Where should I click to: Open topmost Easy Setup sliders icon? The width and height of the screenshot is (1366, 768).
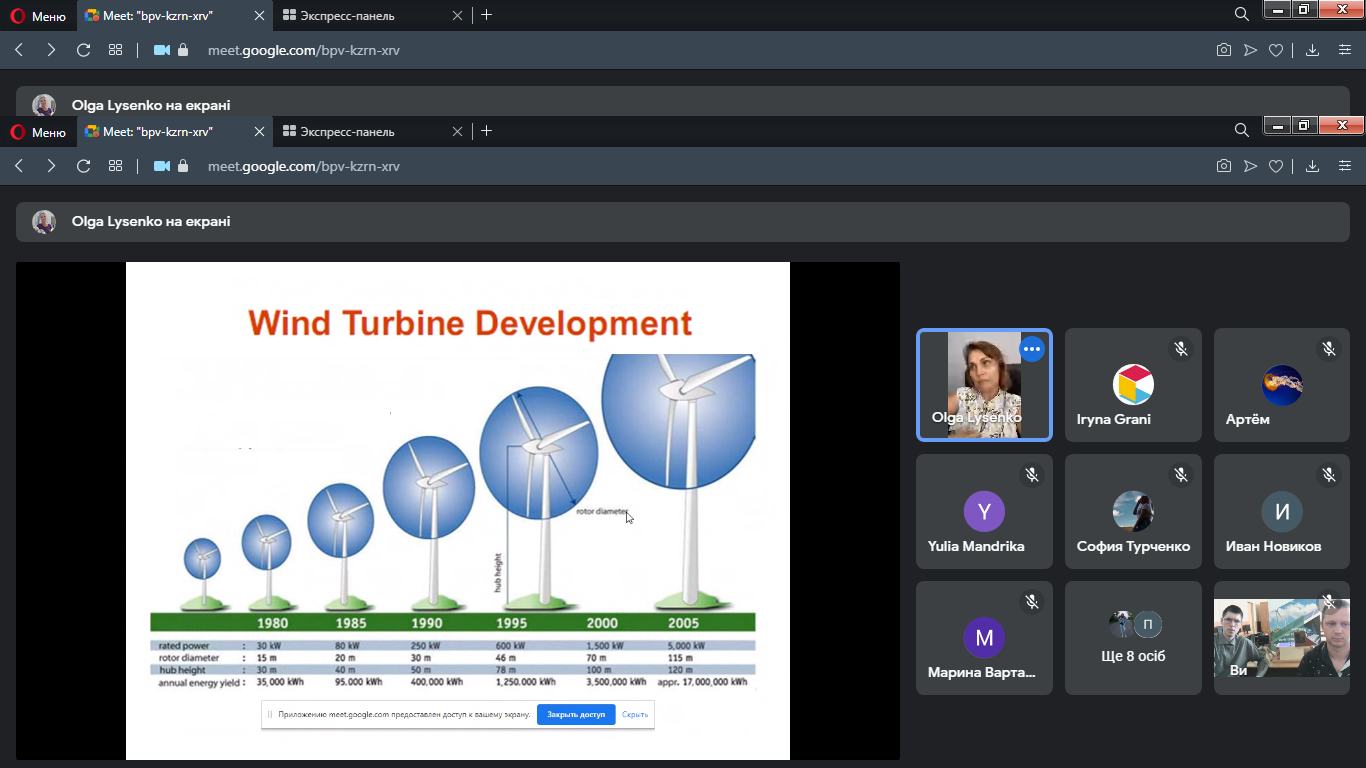tap(1345, 50)
